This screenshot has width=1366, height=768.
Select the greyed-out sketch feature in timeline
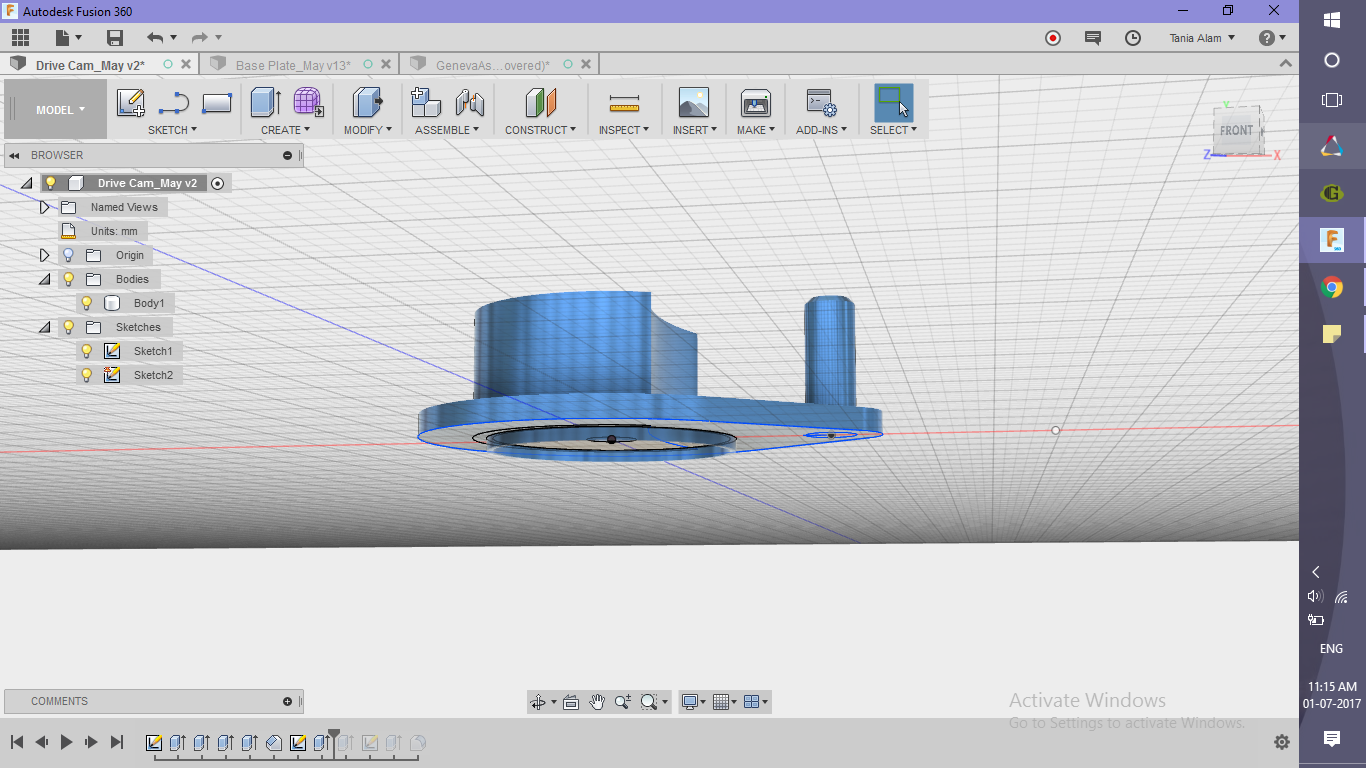coord(370,742)
